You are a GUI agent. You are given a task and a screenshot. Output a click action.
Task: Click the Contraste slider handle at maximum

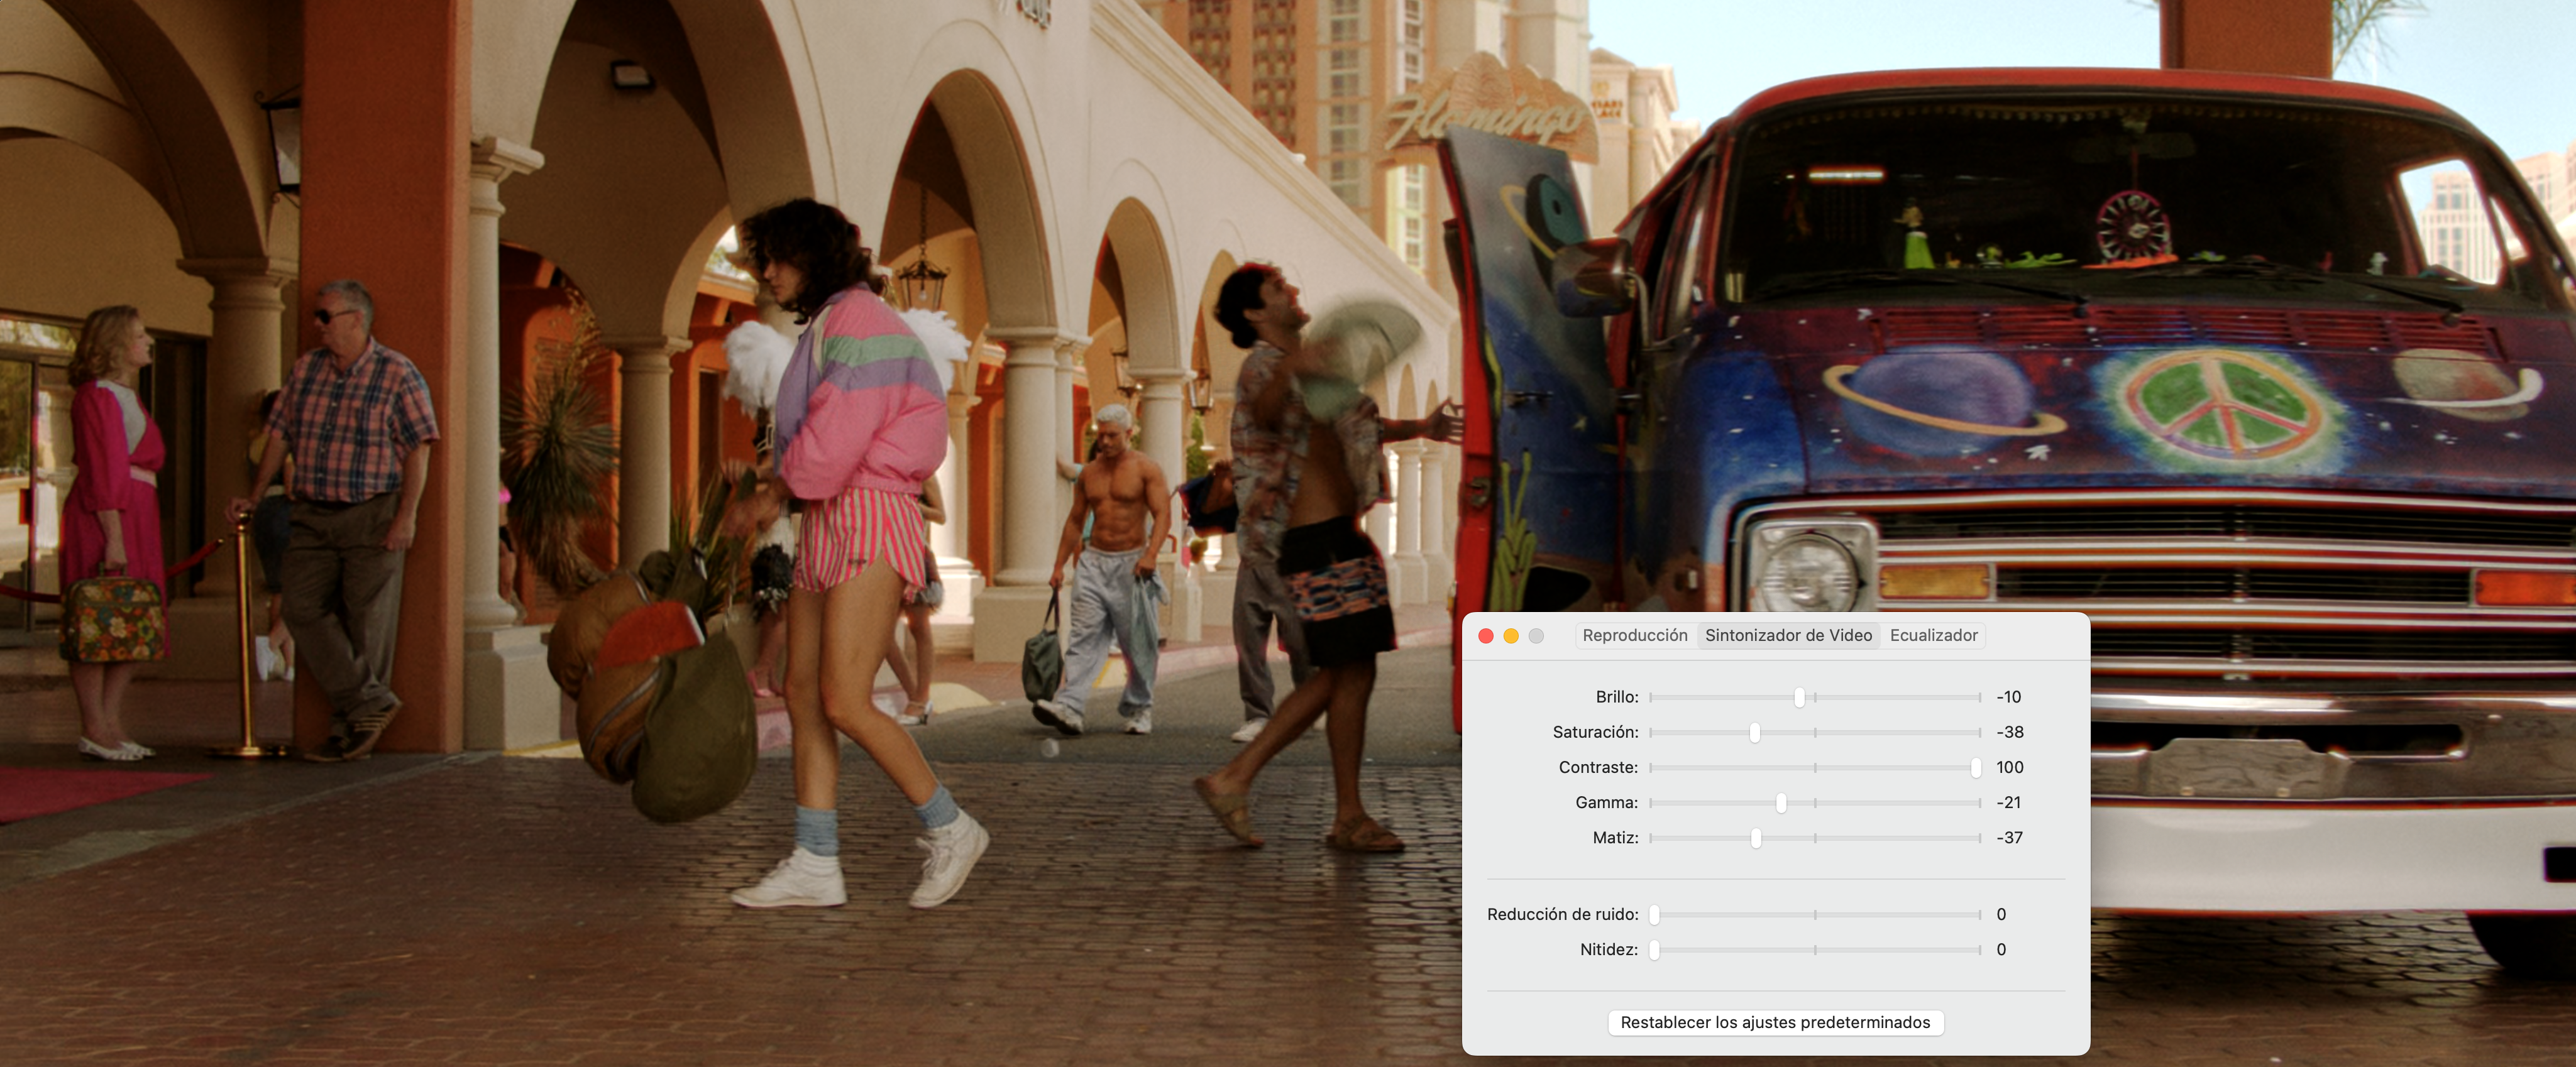[1975, 767]
